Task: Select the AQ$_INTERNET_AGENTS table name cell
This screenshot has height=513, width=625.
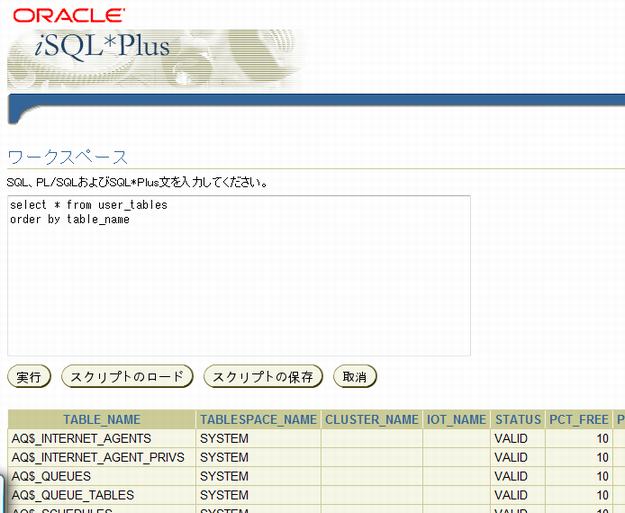Action: [102, 438]
